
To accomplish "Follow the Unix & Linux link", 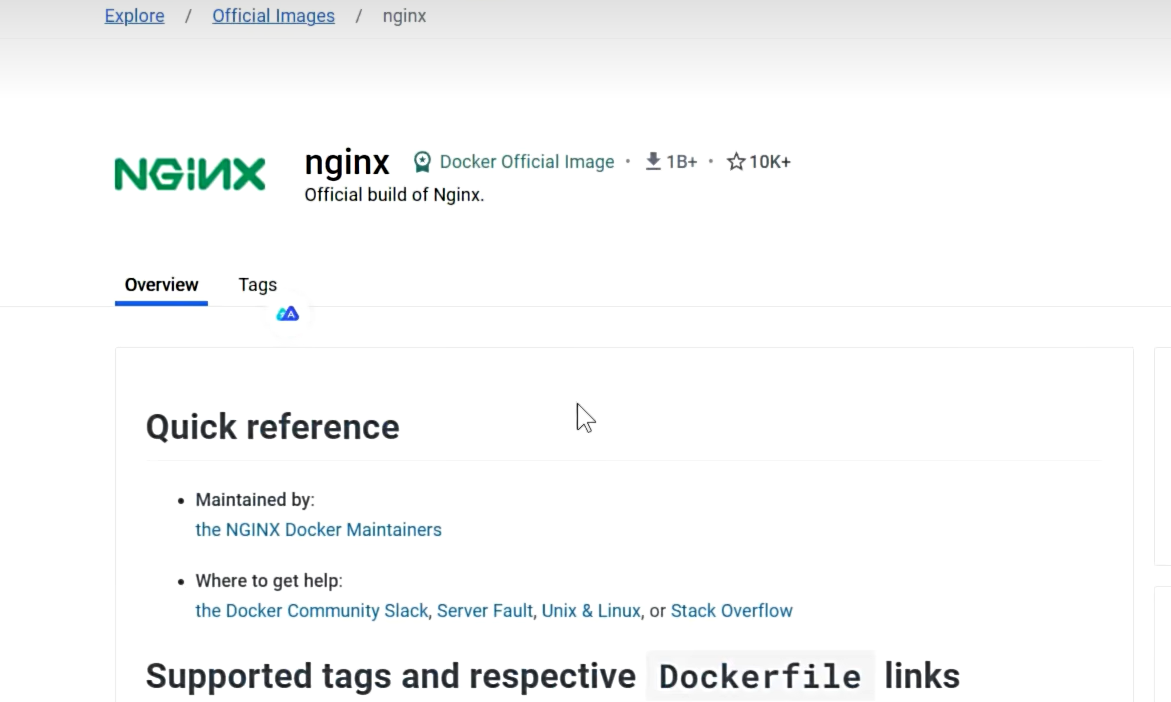I will pos(590,611).
